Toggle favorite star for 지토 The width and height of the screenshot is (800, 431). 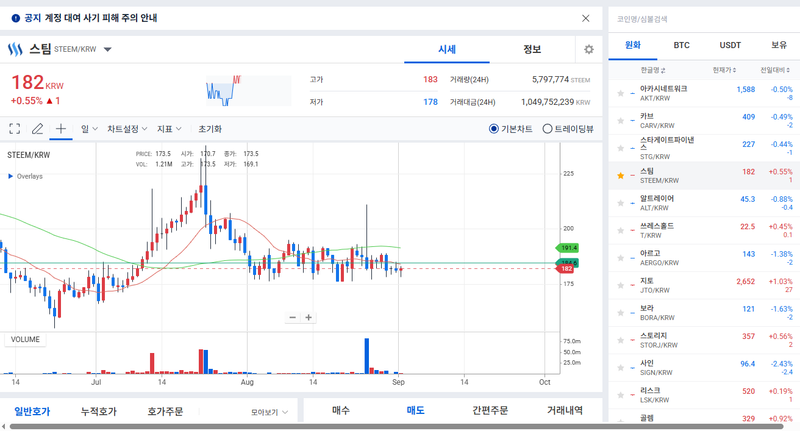[620, 286]
